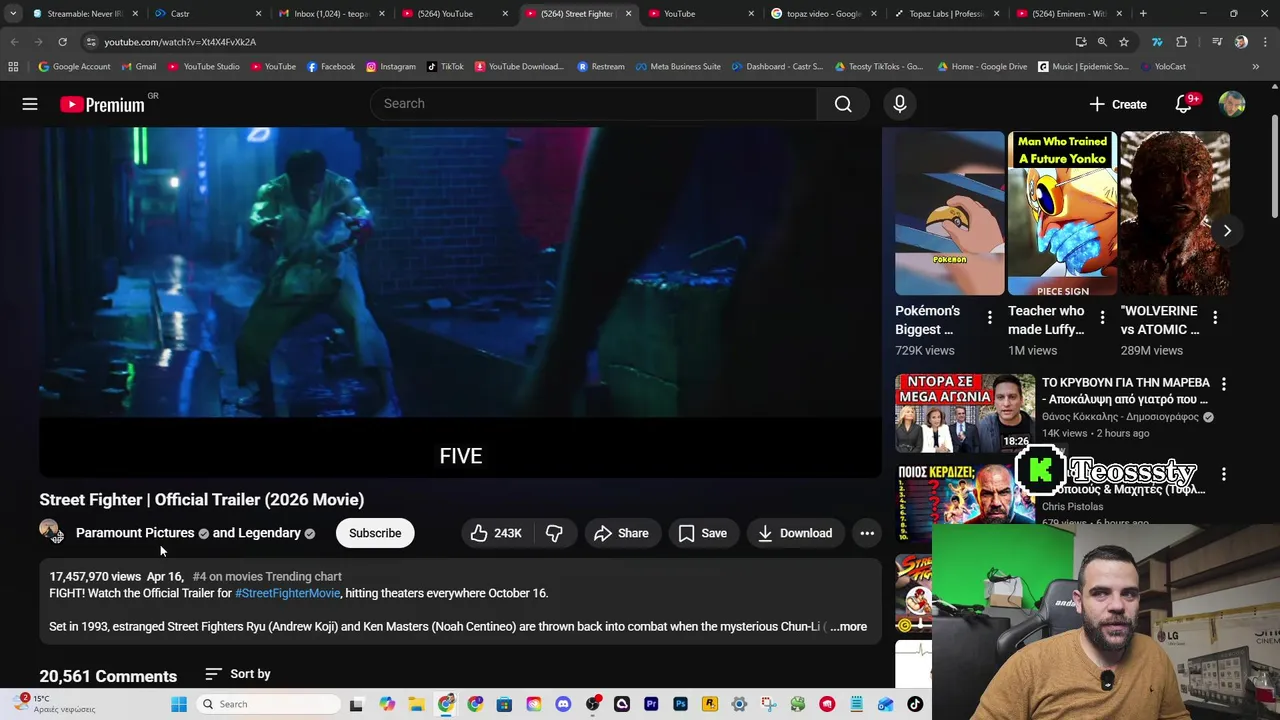Open the notifications bell
The height and width of the screenshot is (720, 1280).
(1183, 104)
